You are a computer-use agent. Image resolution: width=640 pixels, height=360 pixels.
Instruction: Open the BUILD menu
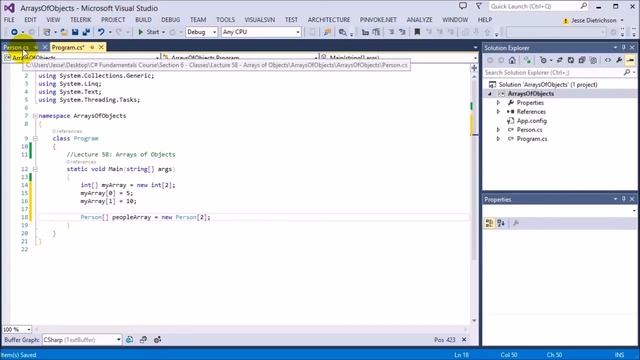[143, 20]
